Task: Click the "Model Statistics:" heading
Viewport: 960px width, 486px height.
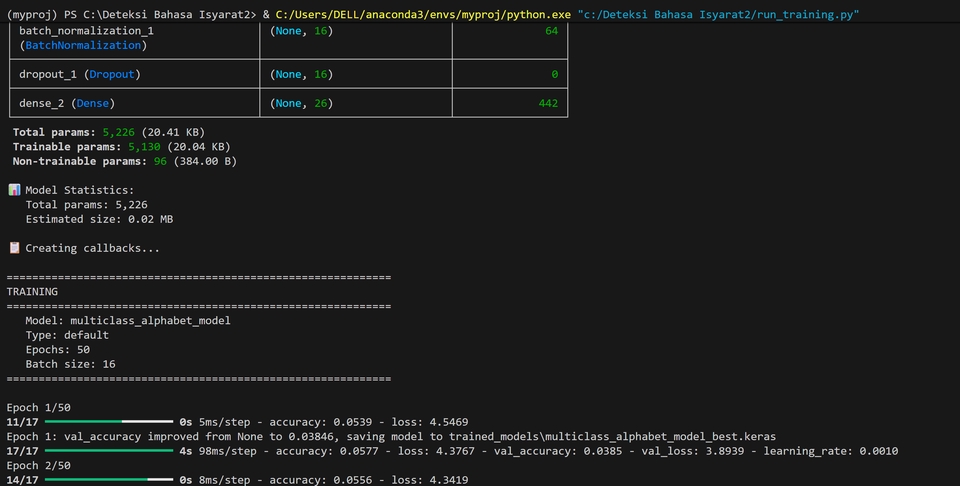Action: [x=80, y=190]
